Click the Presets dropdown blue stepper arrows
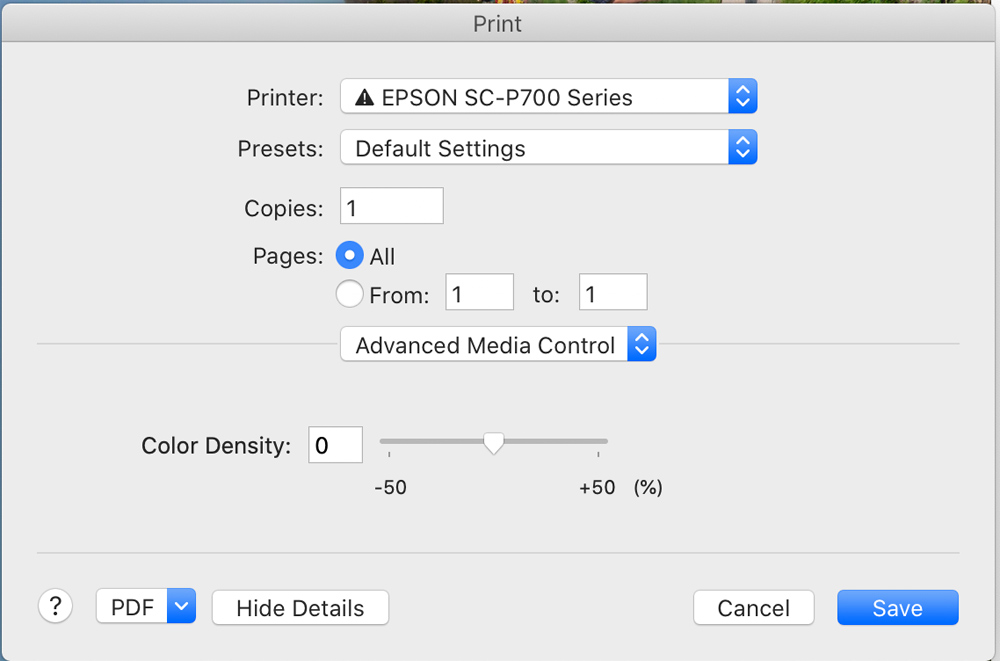 tap(742, 149)
